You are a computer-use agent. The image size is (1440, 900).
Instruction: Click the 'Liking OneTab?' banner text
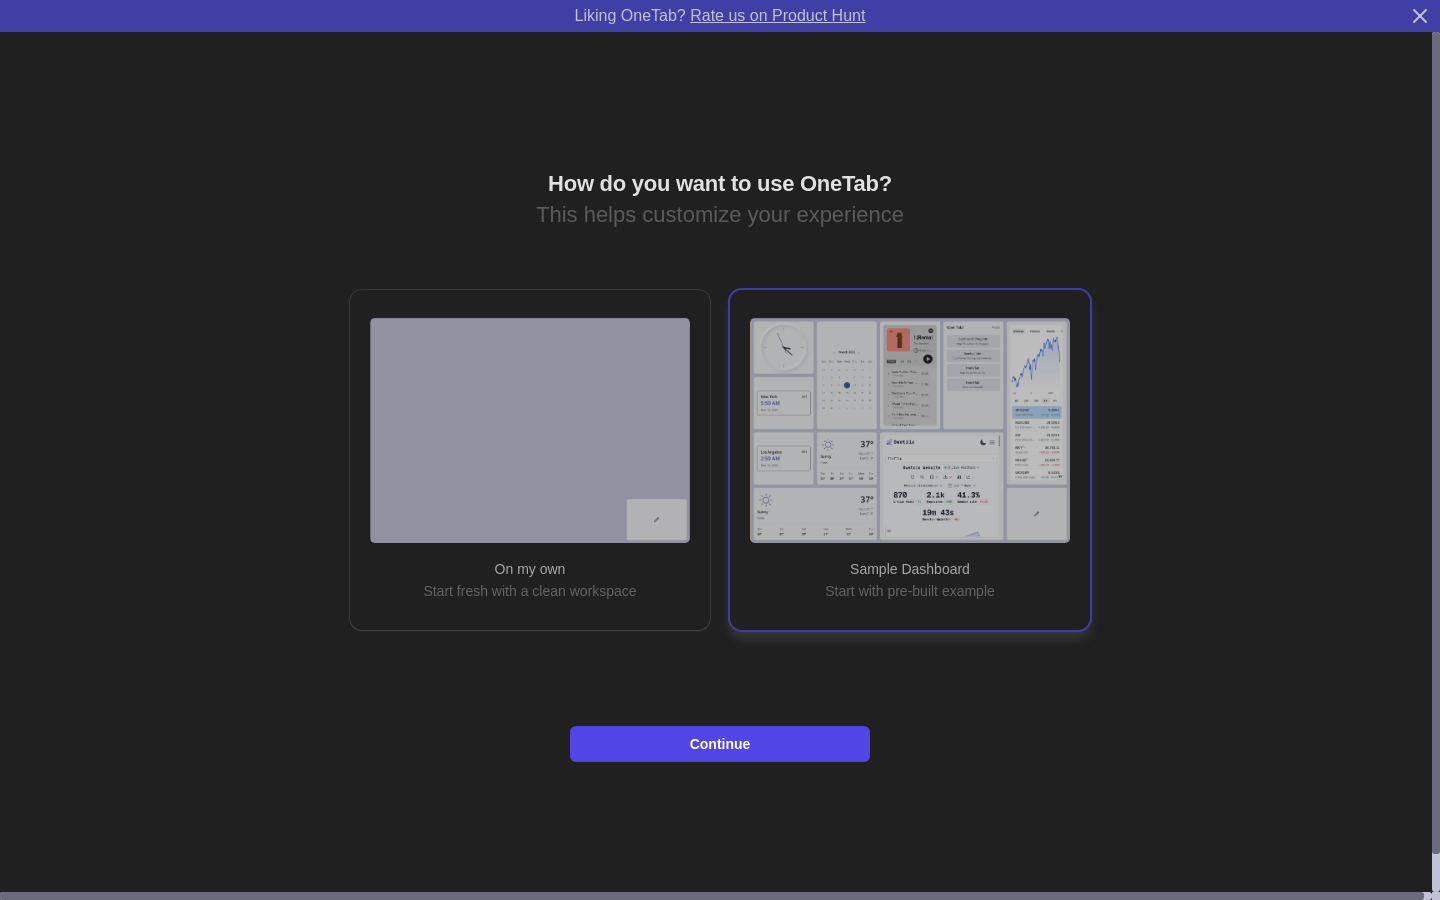(x=630, y=16)
